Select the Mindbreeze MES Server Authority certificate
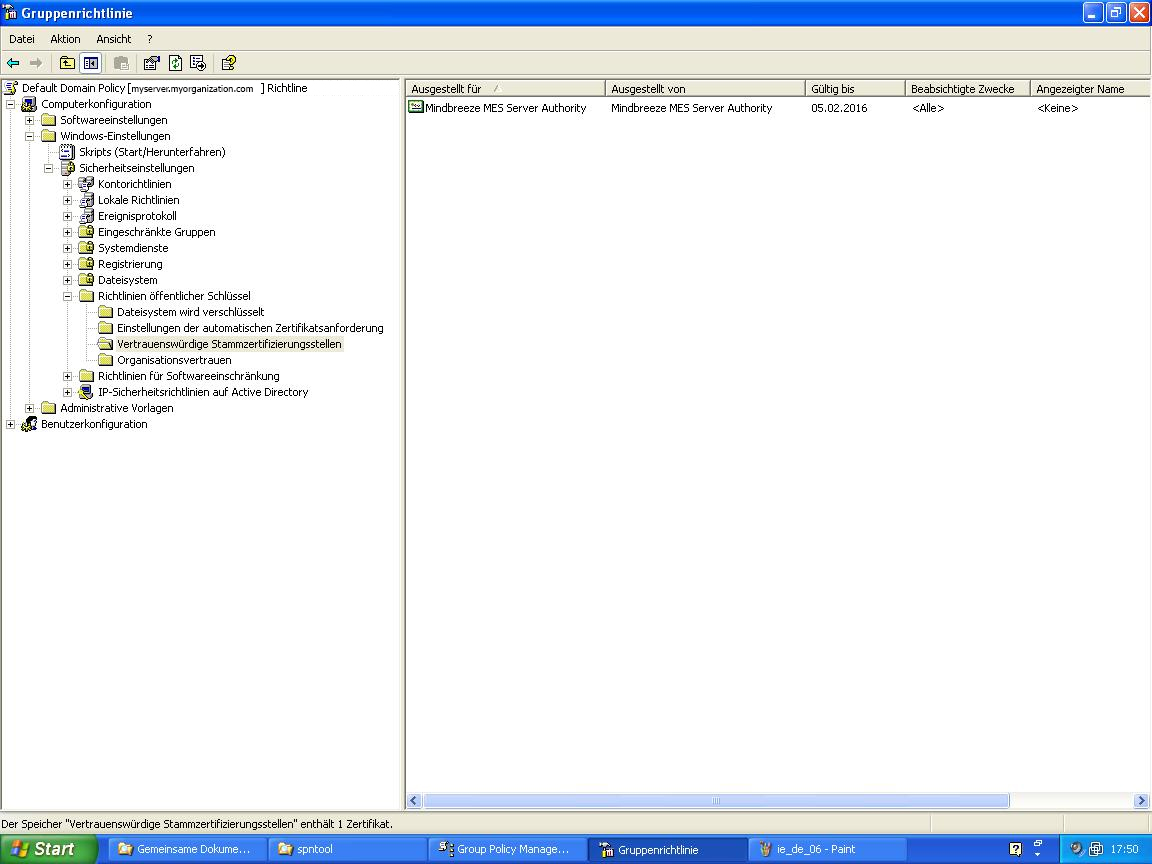1152x864 pixels. 505,108
